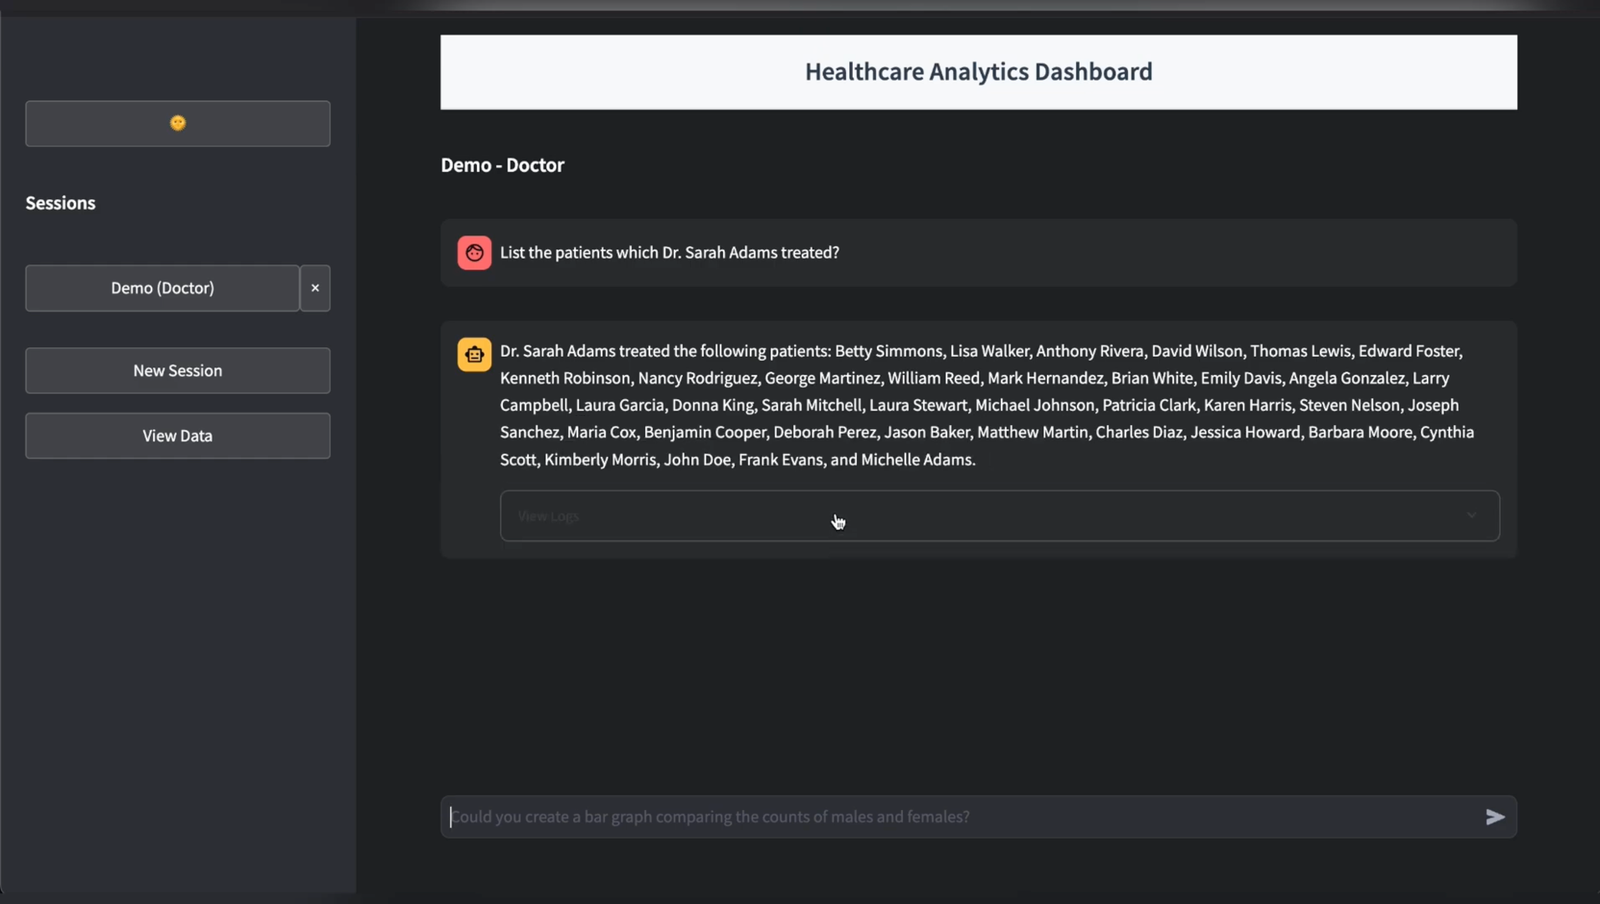The height and width of the screenshot is (904, 1600).
Task: Click the robot icon beside Dr. Sarah Adams response
Action: 474,353
